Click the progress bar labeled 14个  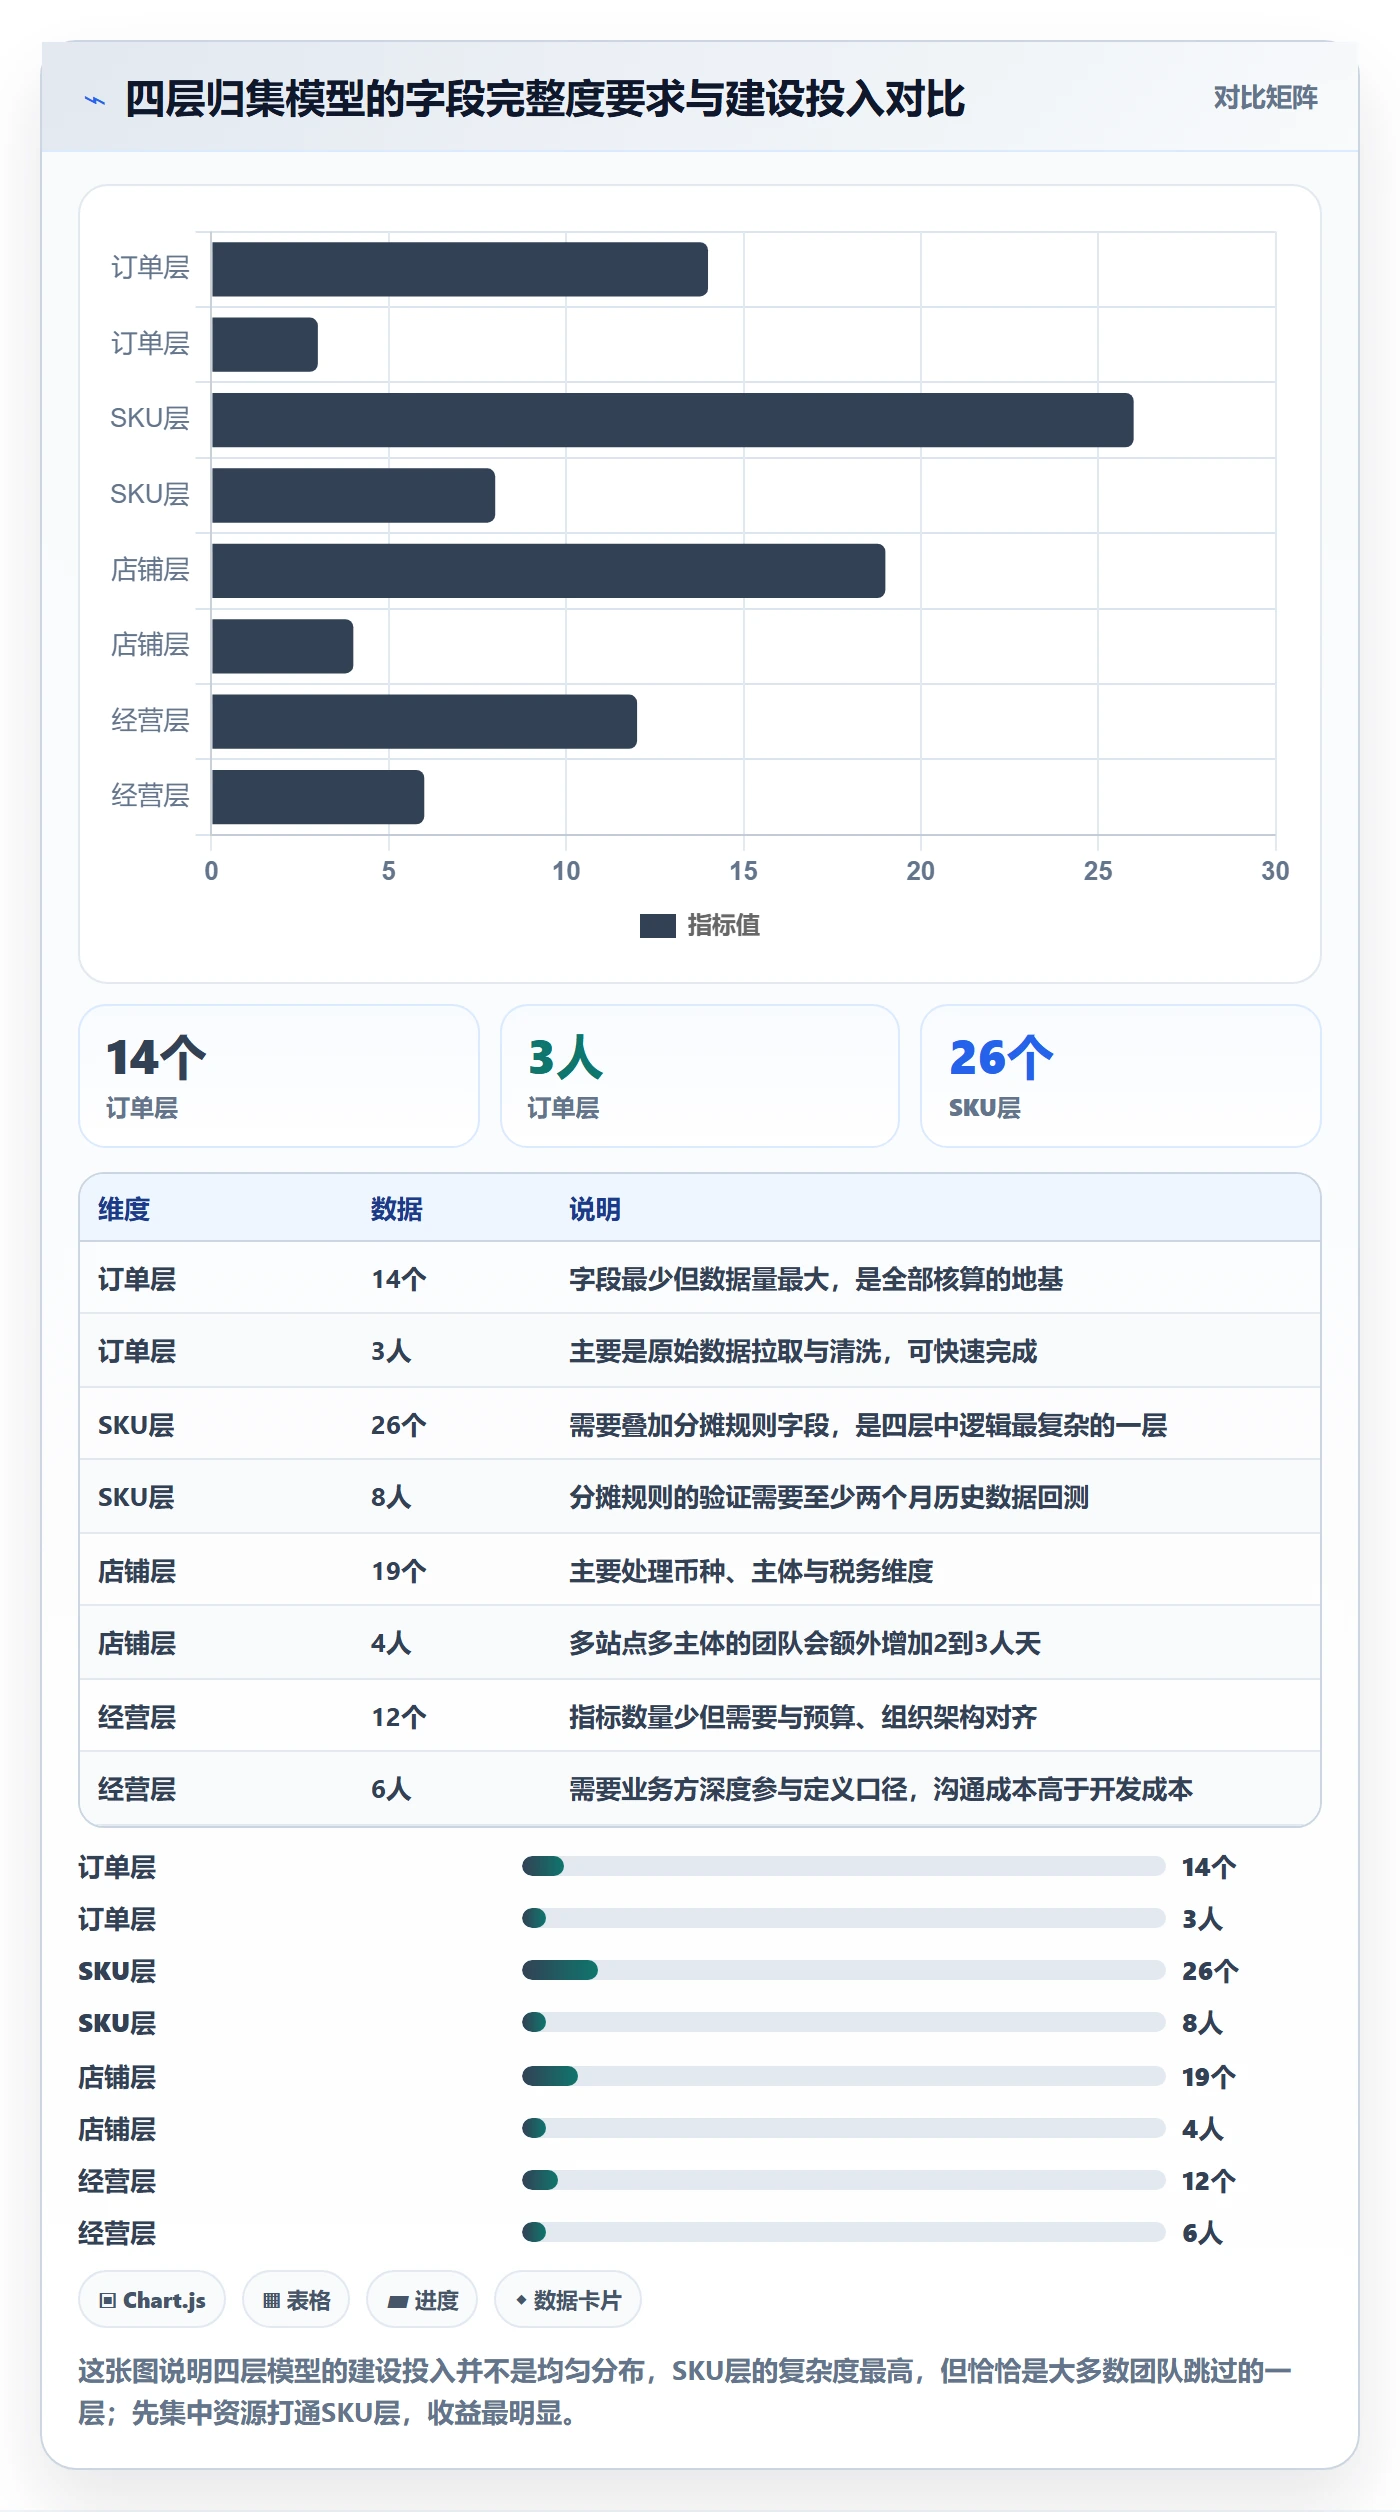pos(843,1866)
